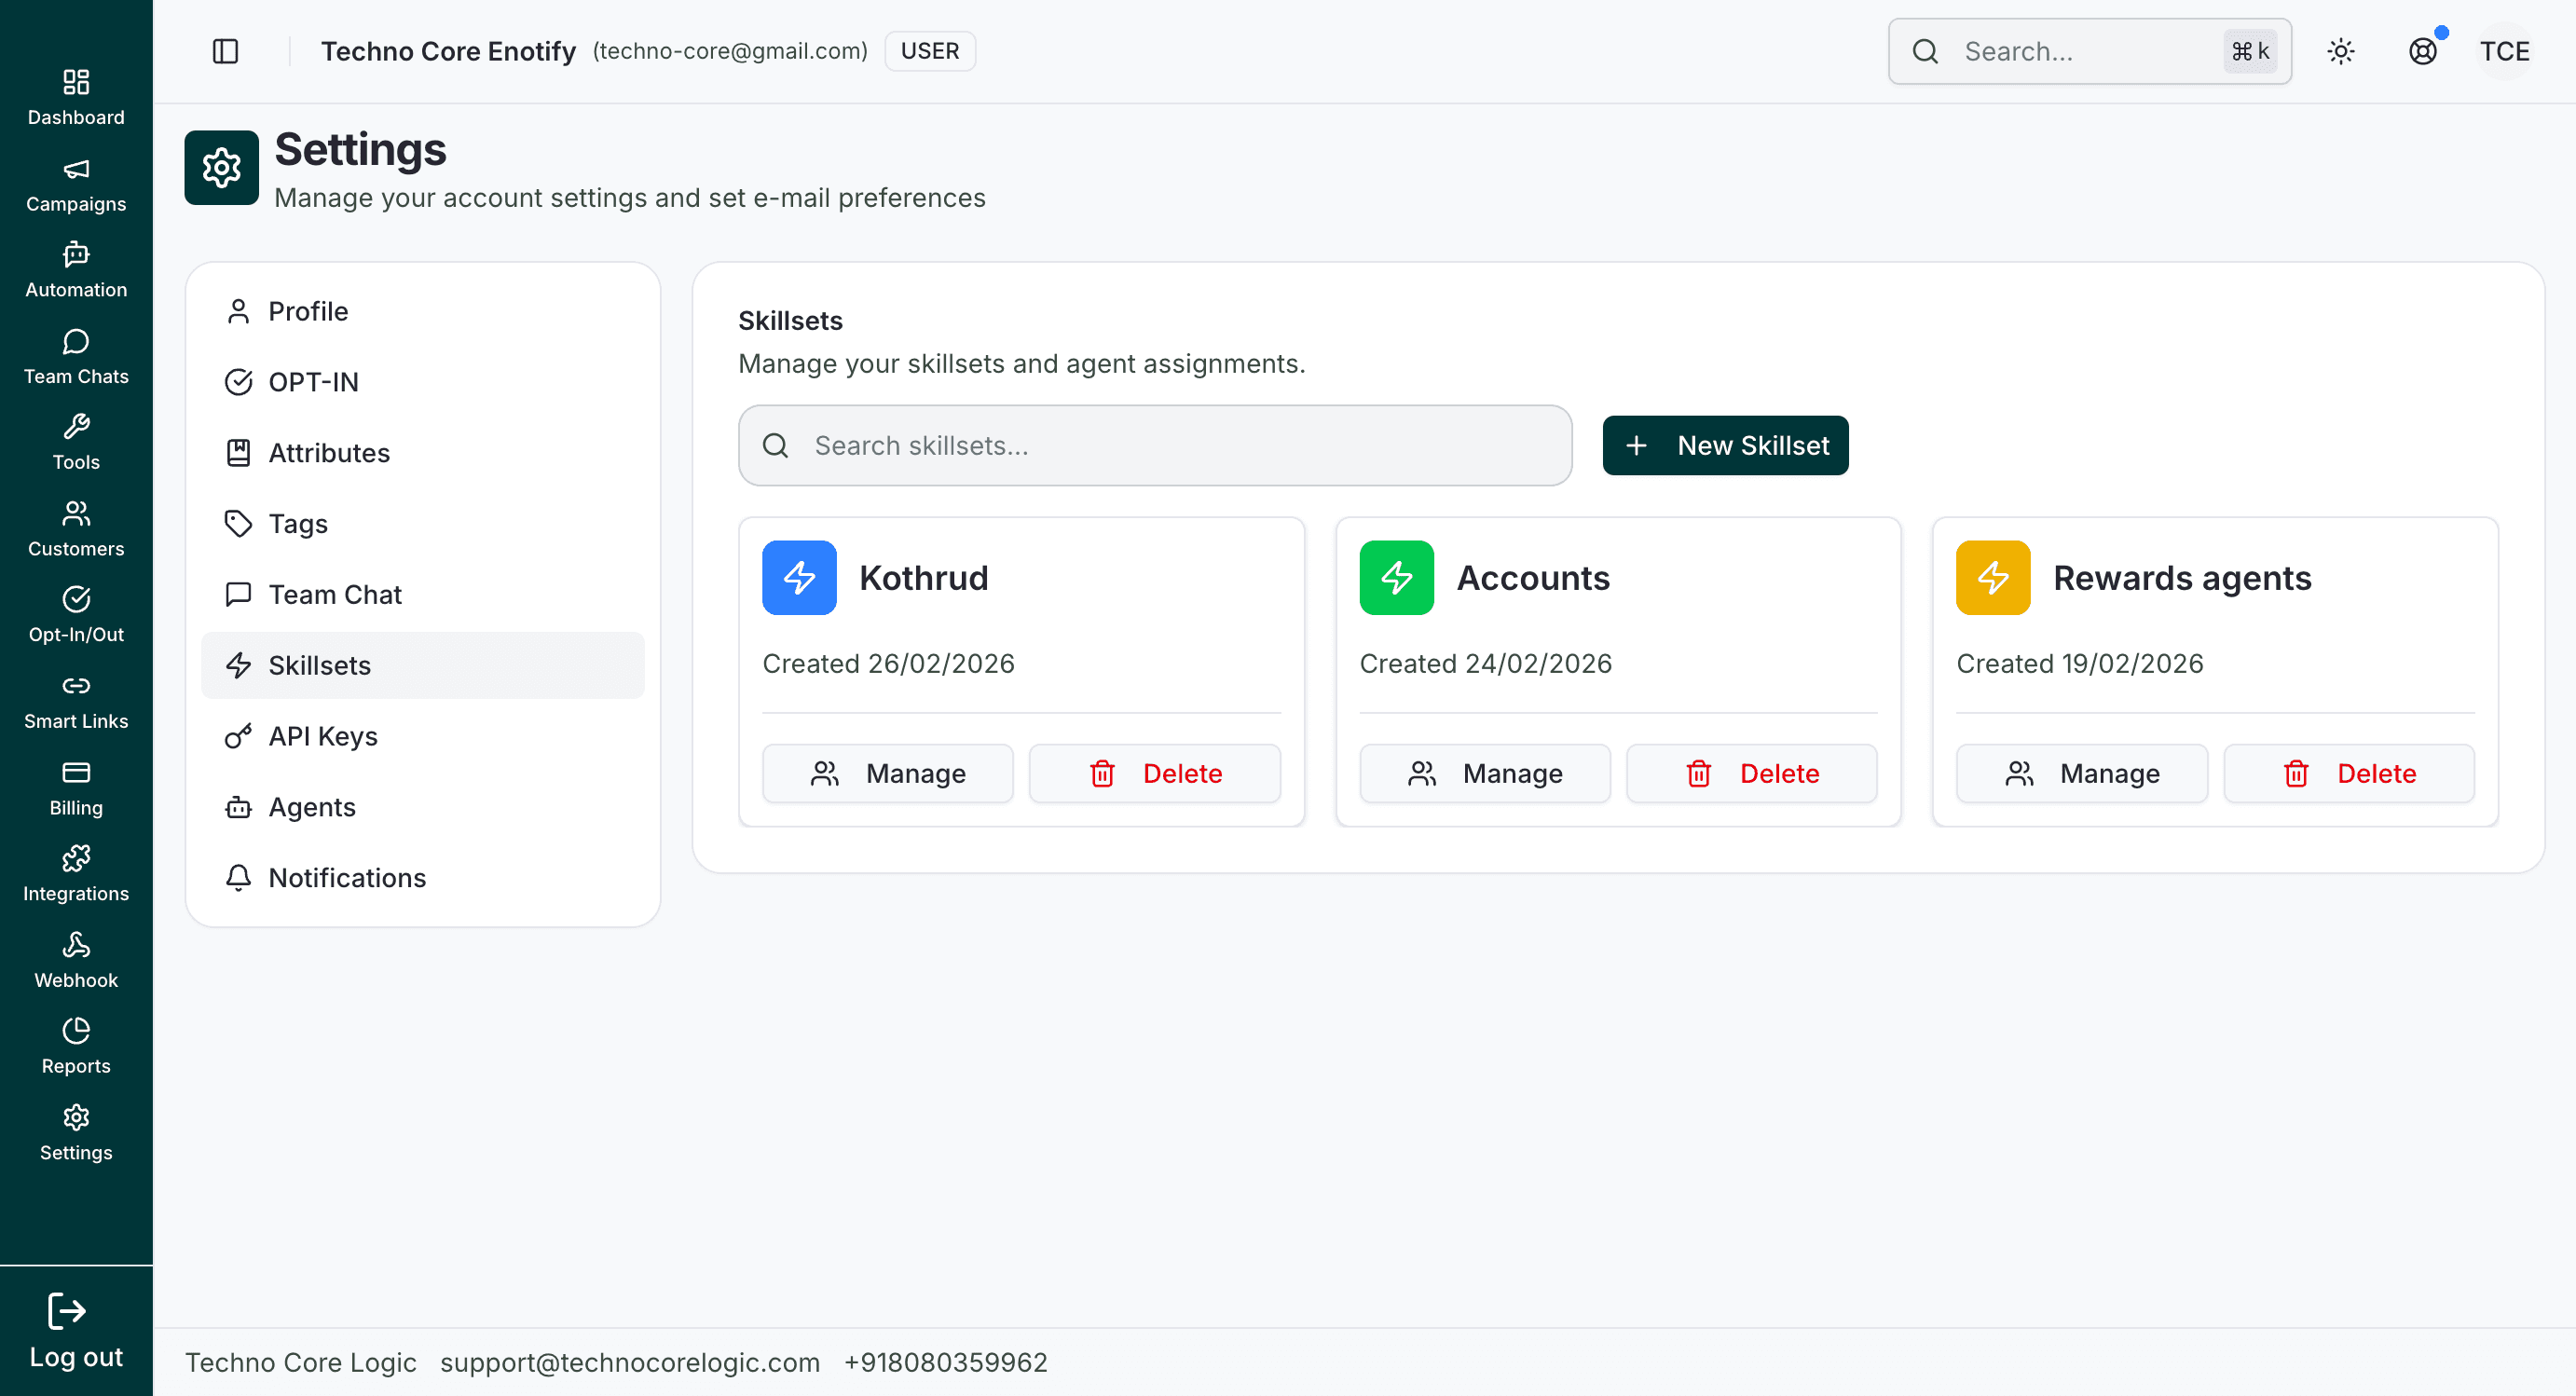2576x1396 pixels.
Task: Manage the Rewards agents skillset
Action: pyautogui.click(x=2082, y=773)
